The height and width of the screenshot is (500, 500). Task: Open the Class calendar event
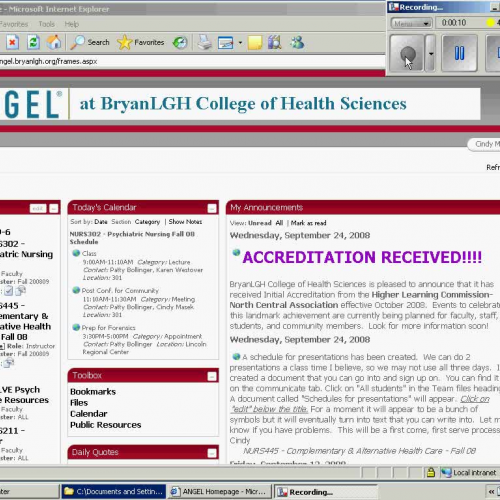click(89, 254)
